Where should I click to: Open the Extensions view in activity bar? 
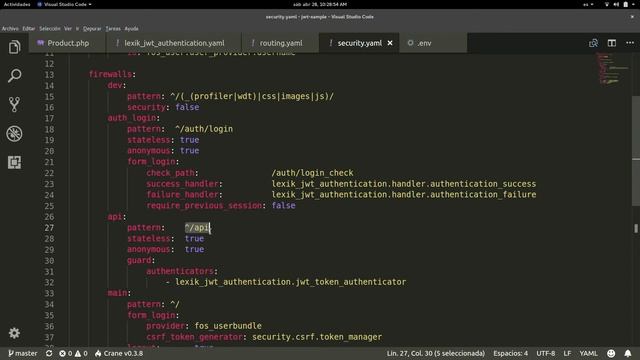point(14,162)
